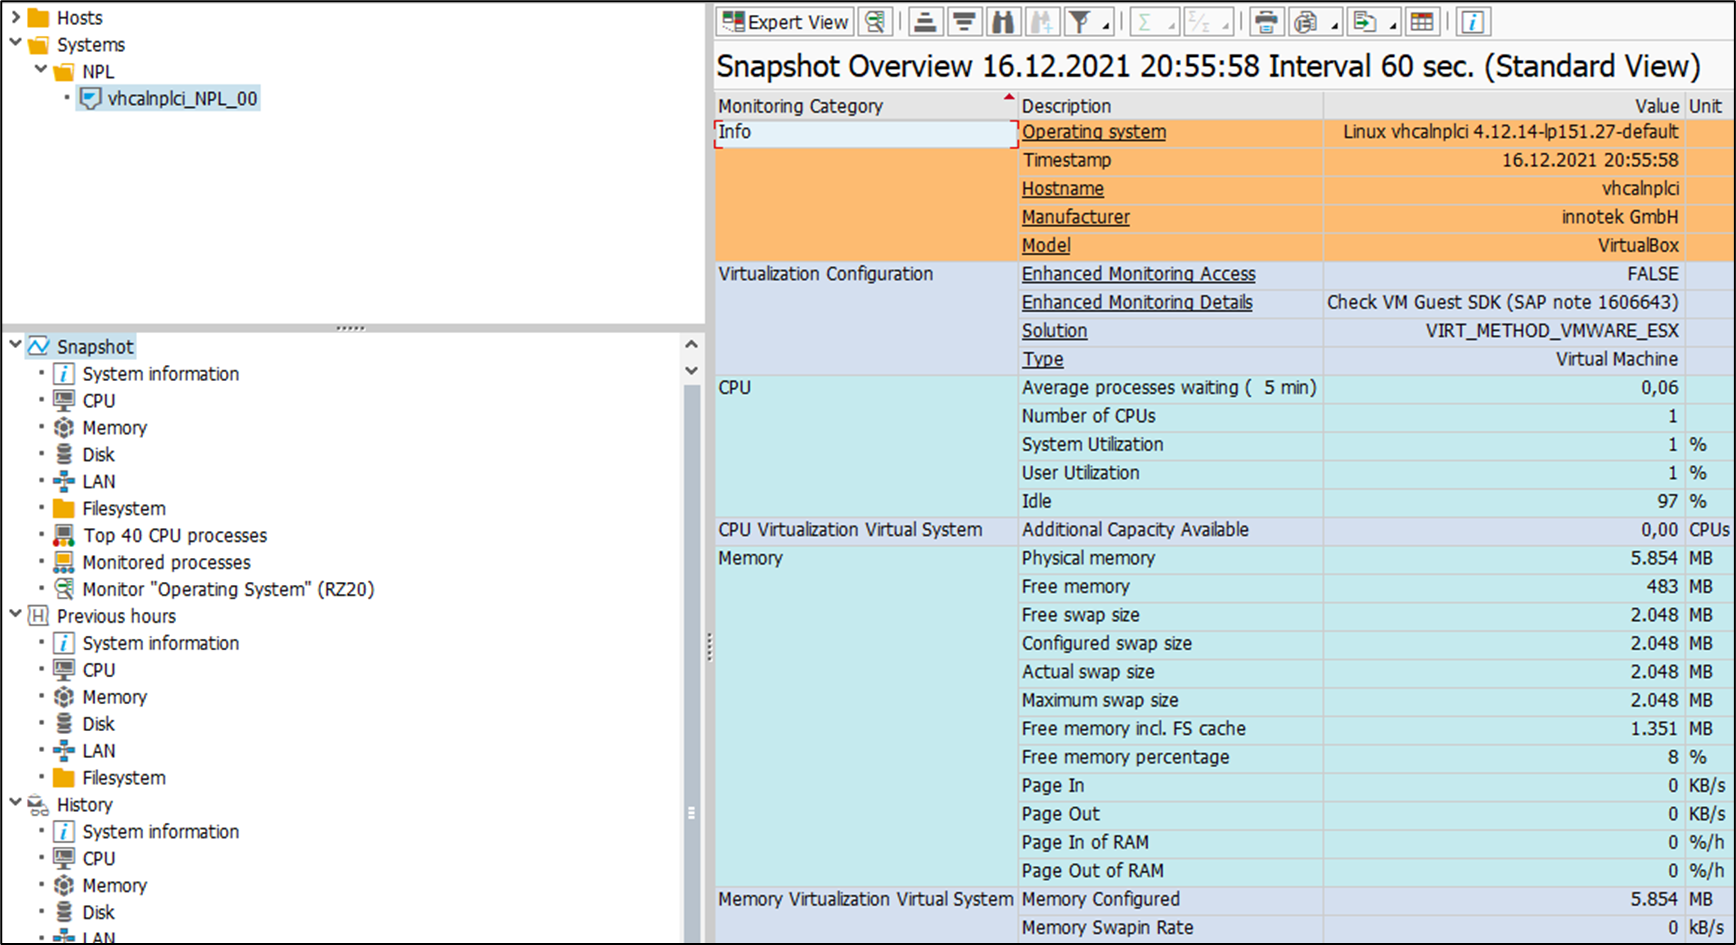Click the tree scrollbar down arrow

pyautogui.click(x=691, y=370)
